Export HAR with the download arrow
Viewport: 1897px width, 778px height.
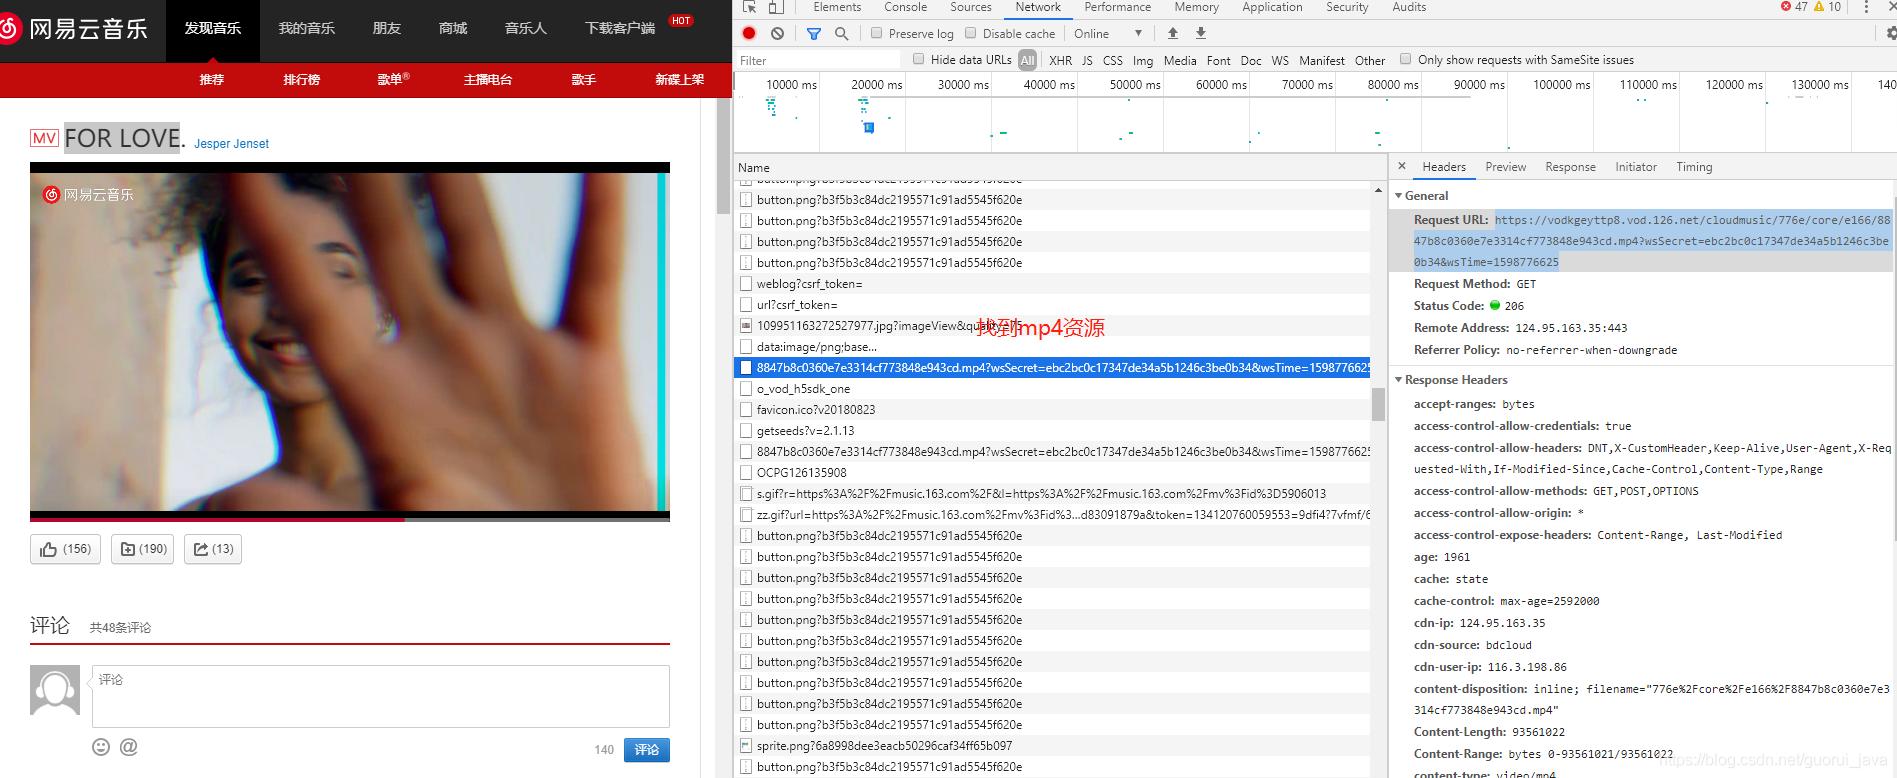[1201, 33]
